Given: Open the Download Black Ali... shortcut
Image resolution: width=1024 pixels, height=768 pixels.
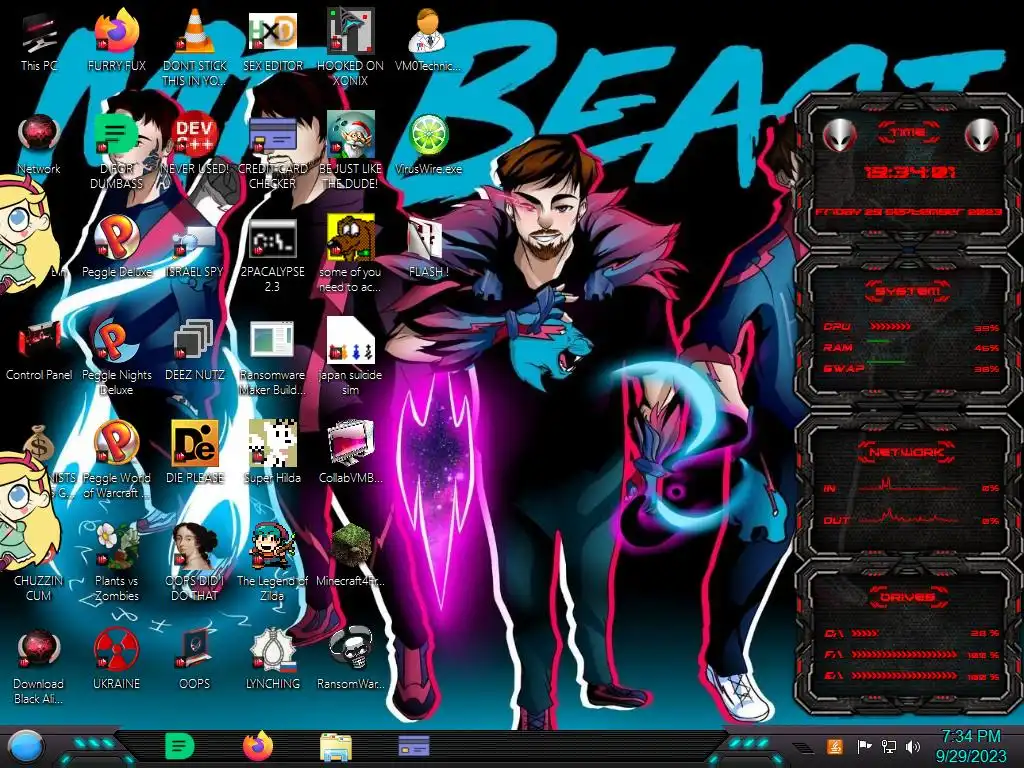Looking at the screenshot, I should [39, 667].
